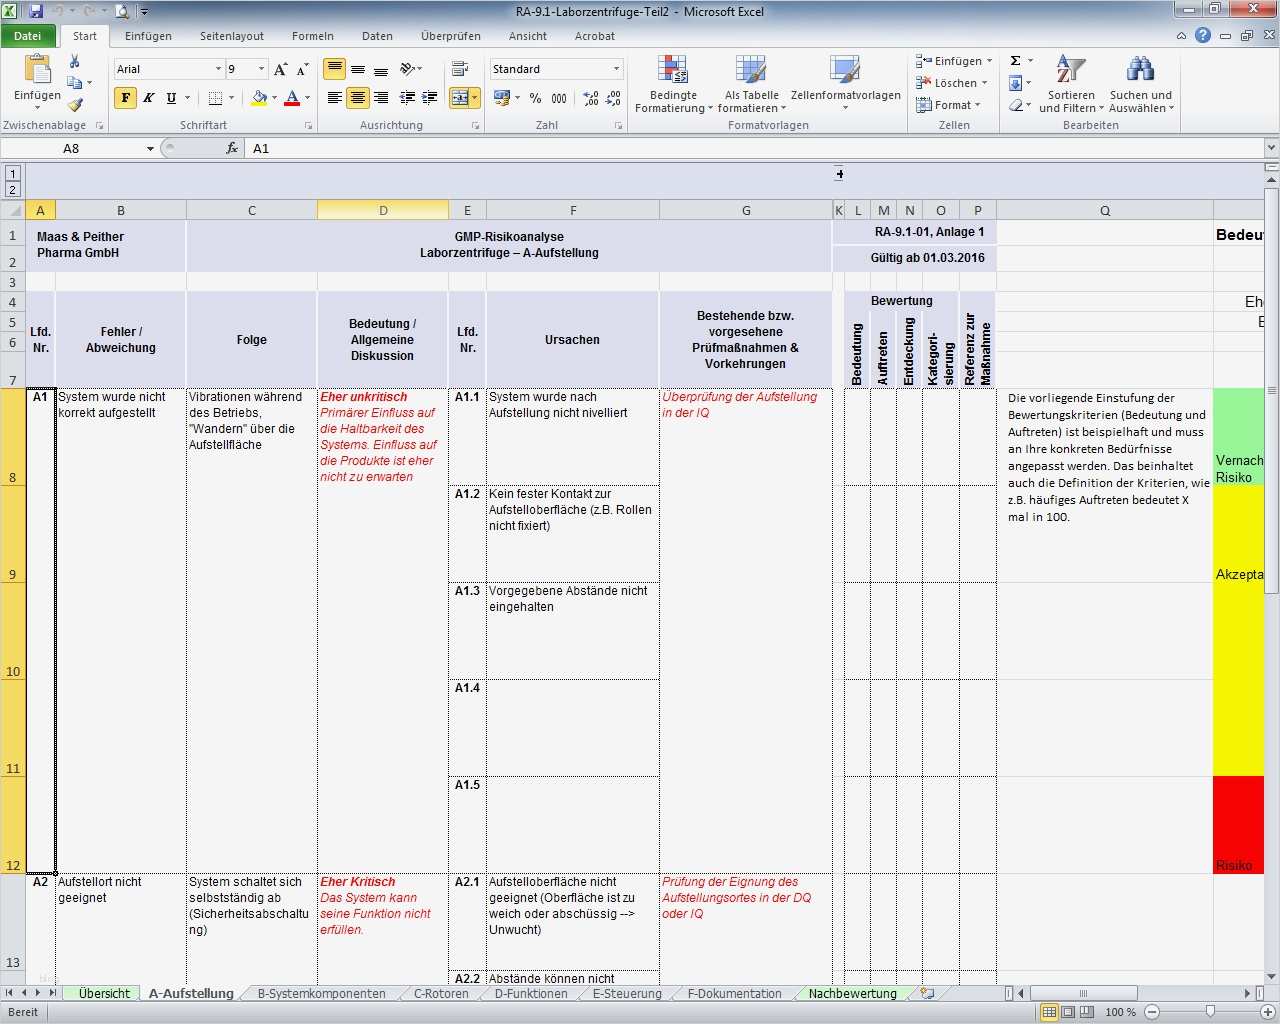This screenshot has height=1024, width=1280.
Task: Save the workbook via the Save icon
Action: pos(35,9)
